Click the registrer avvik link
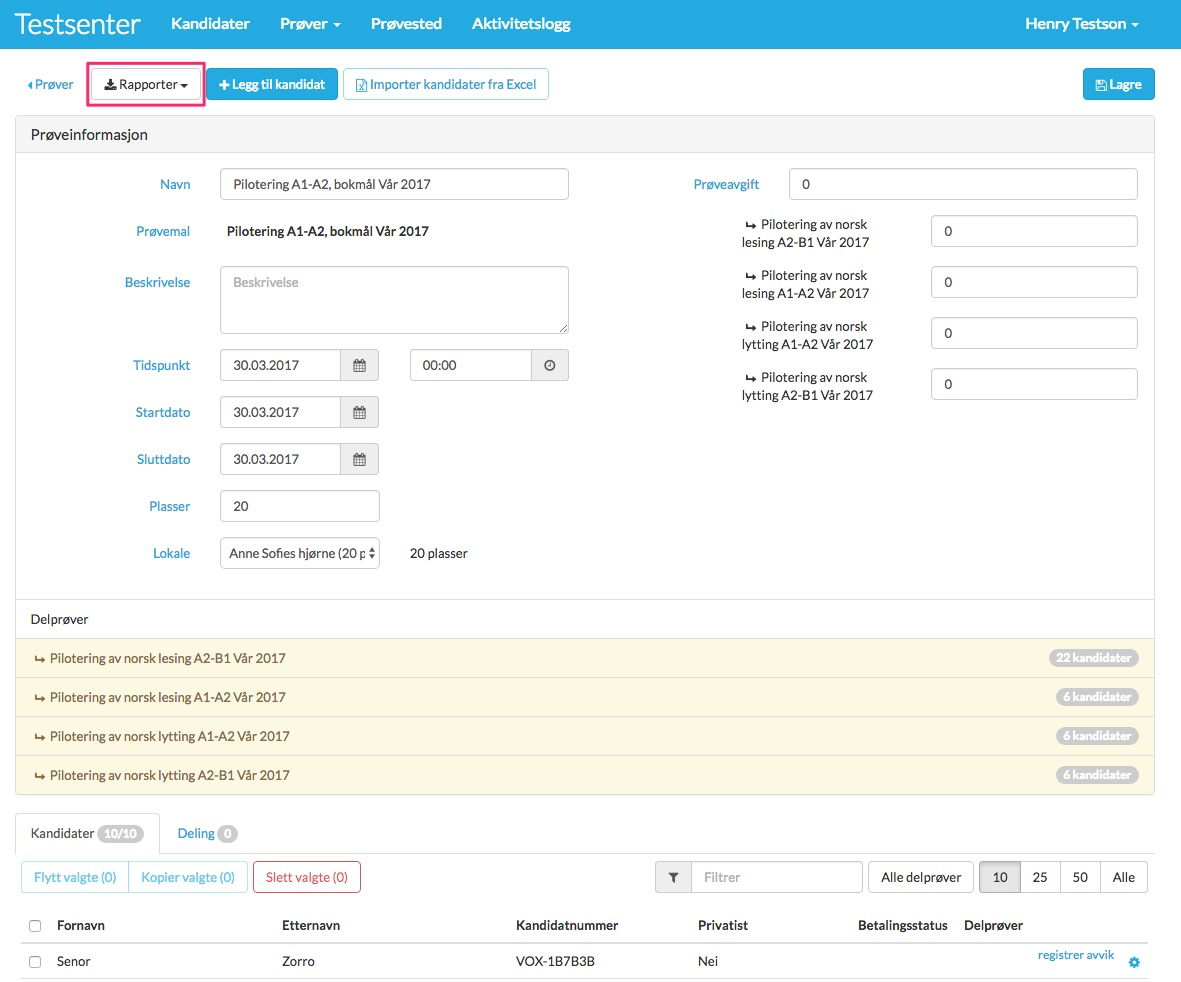Viewport: 1181px width, 982px height. click(x=1076, y=955)
